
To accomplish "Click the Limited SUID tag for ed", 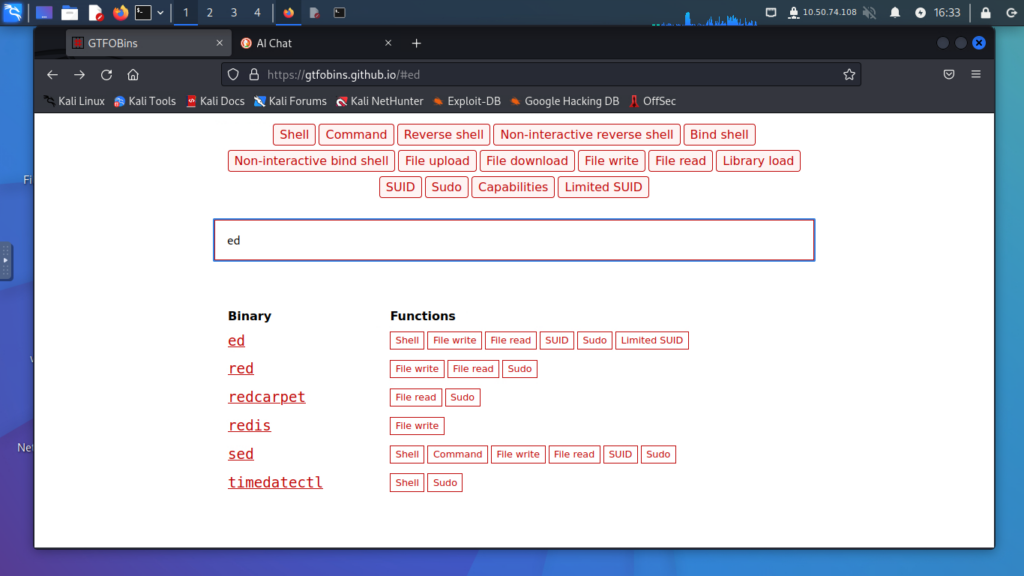I will (x=651, y=341).
